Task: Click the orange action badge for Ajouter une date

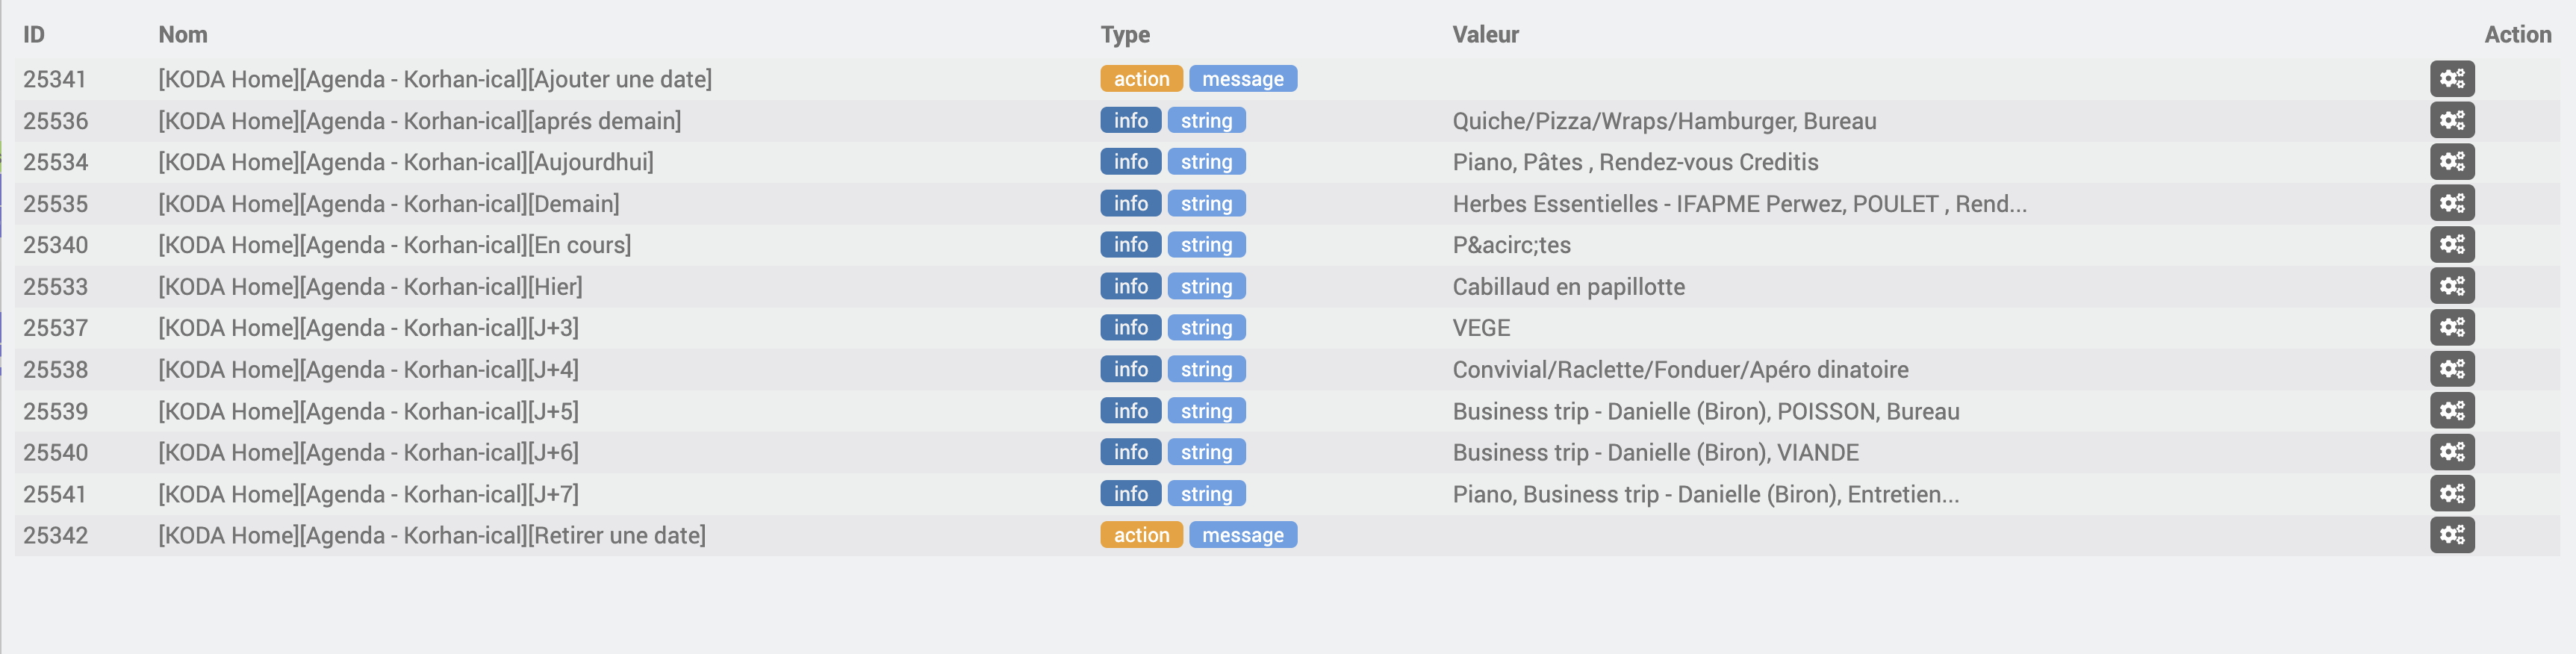Action: pyautogui.click(x=1141, y=79)
